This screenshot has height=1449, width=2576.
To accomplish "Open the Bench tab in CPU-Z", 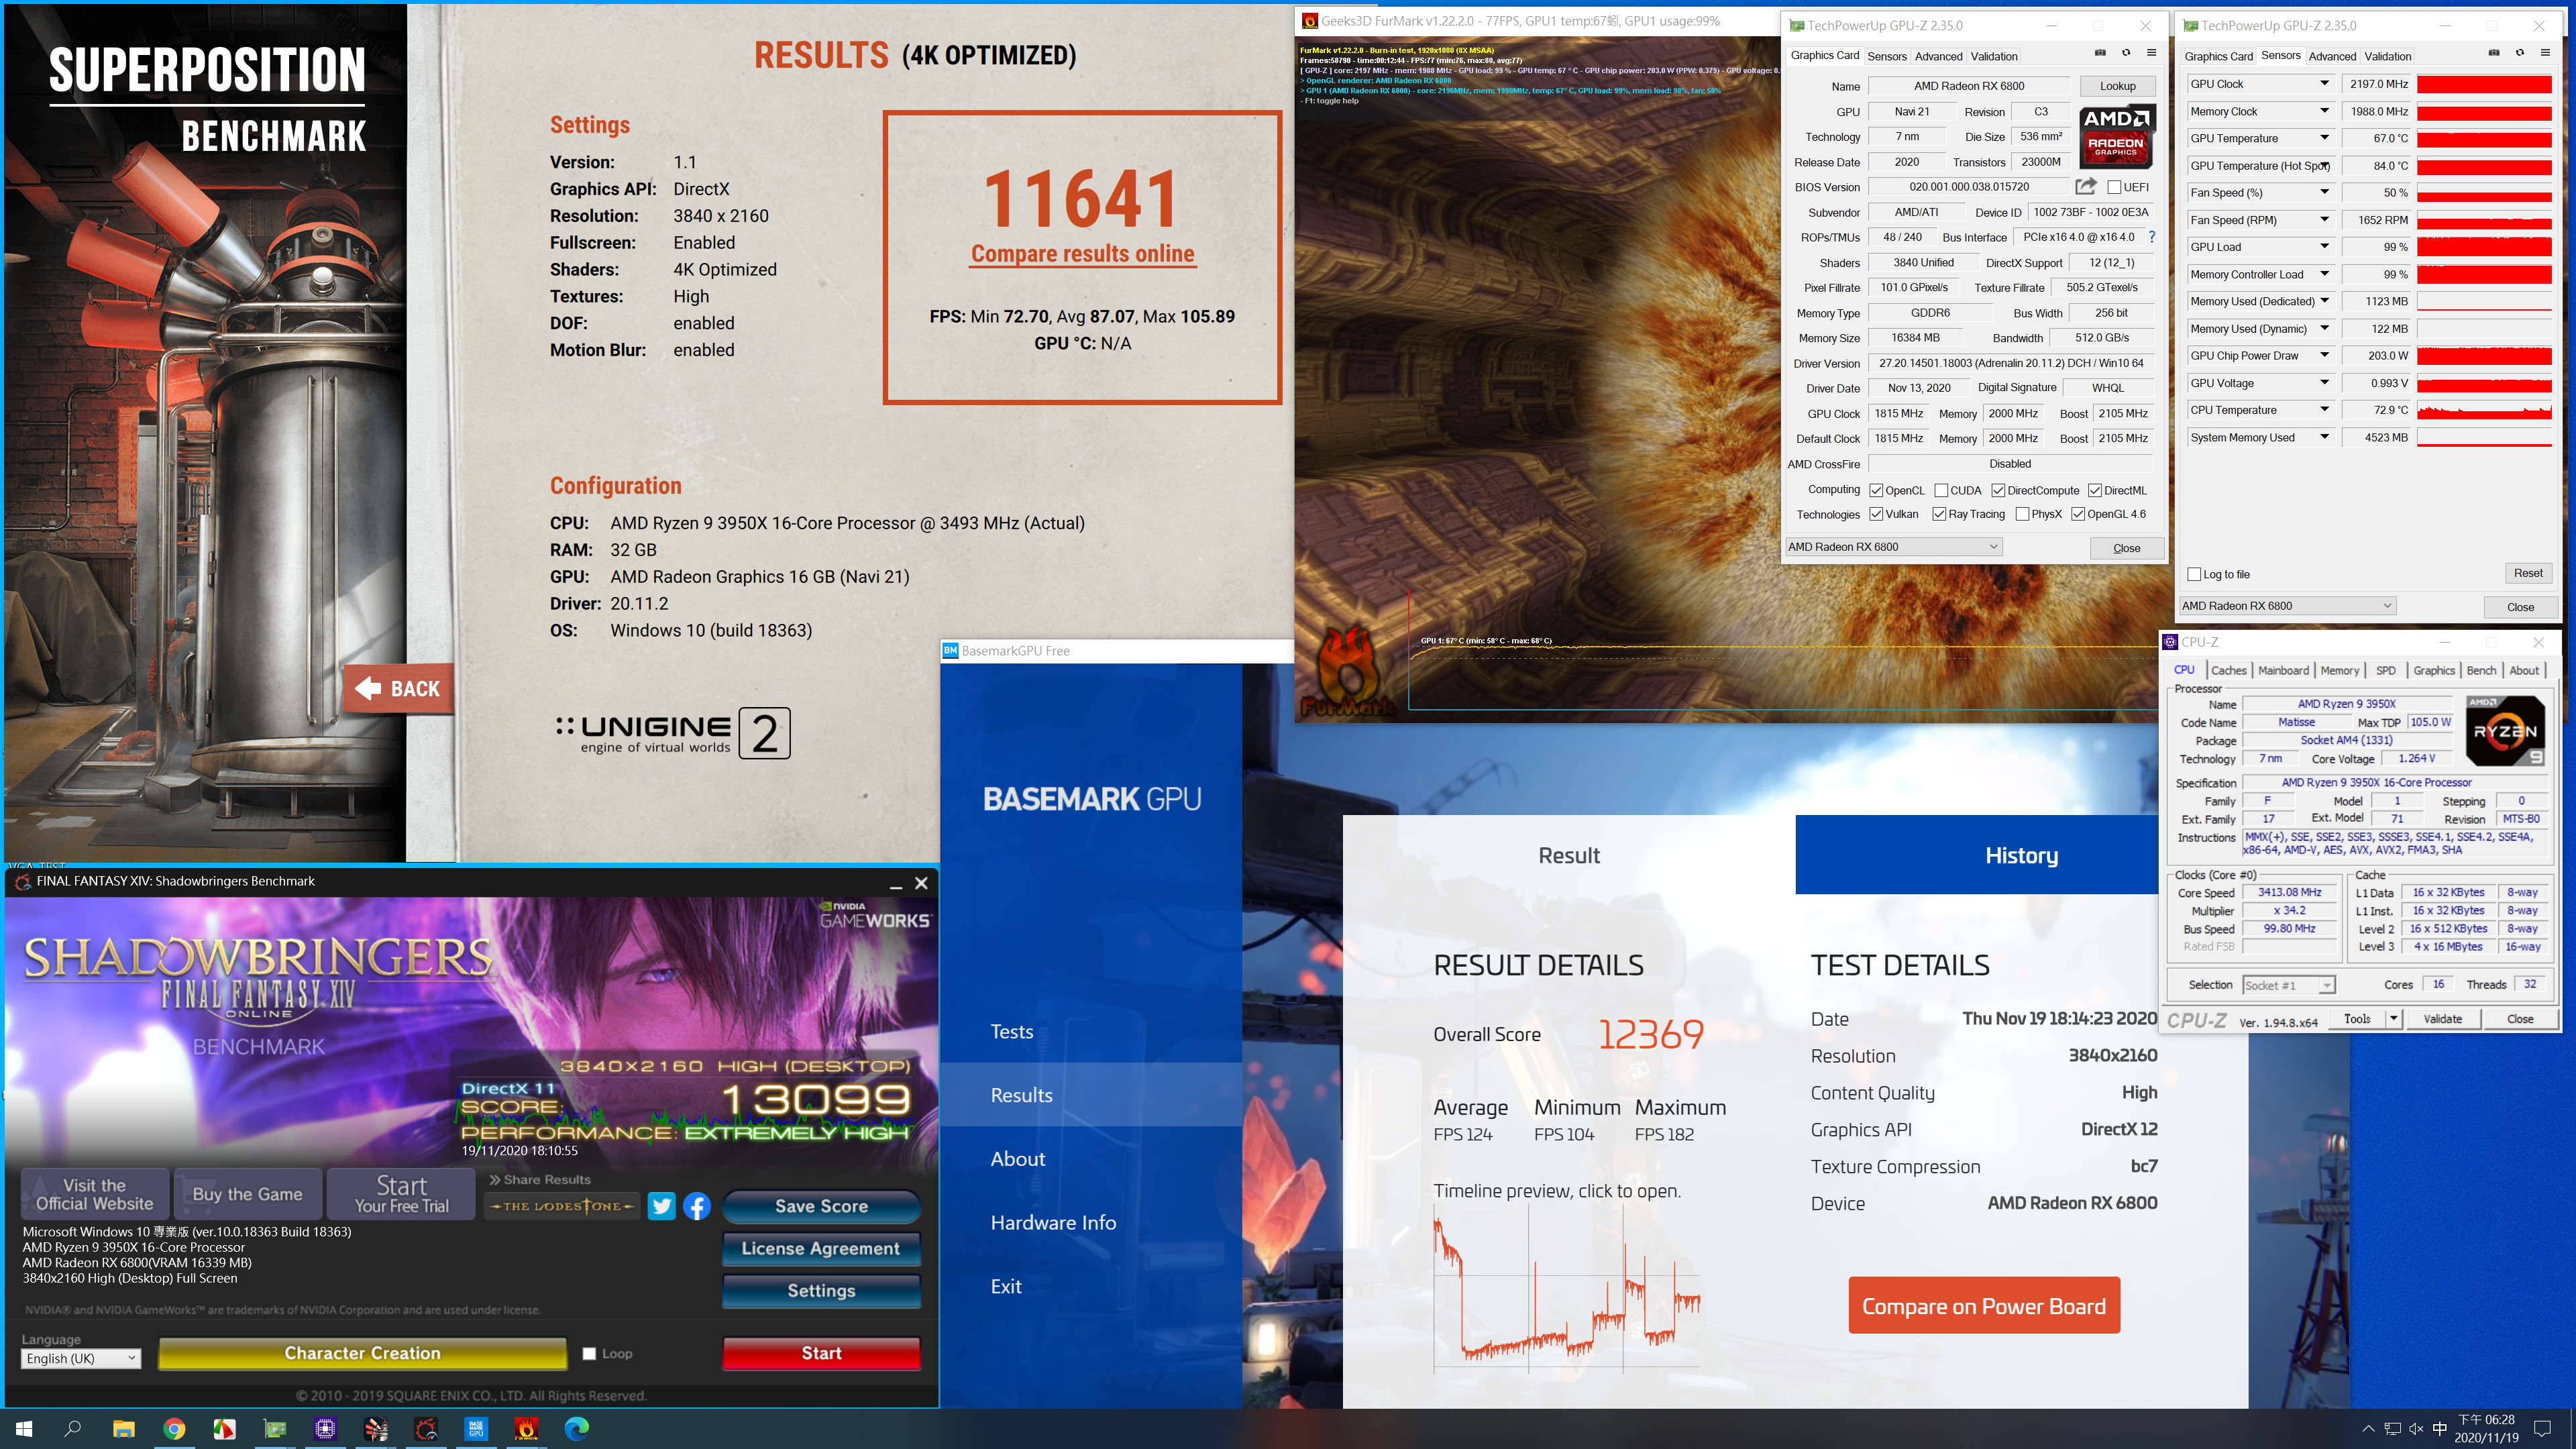I will pyautogui.click(x=2481, y=670).
